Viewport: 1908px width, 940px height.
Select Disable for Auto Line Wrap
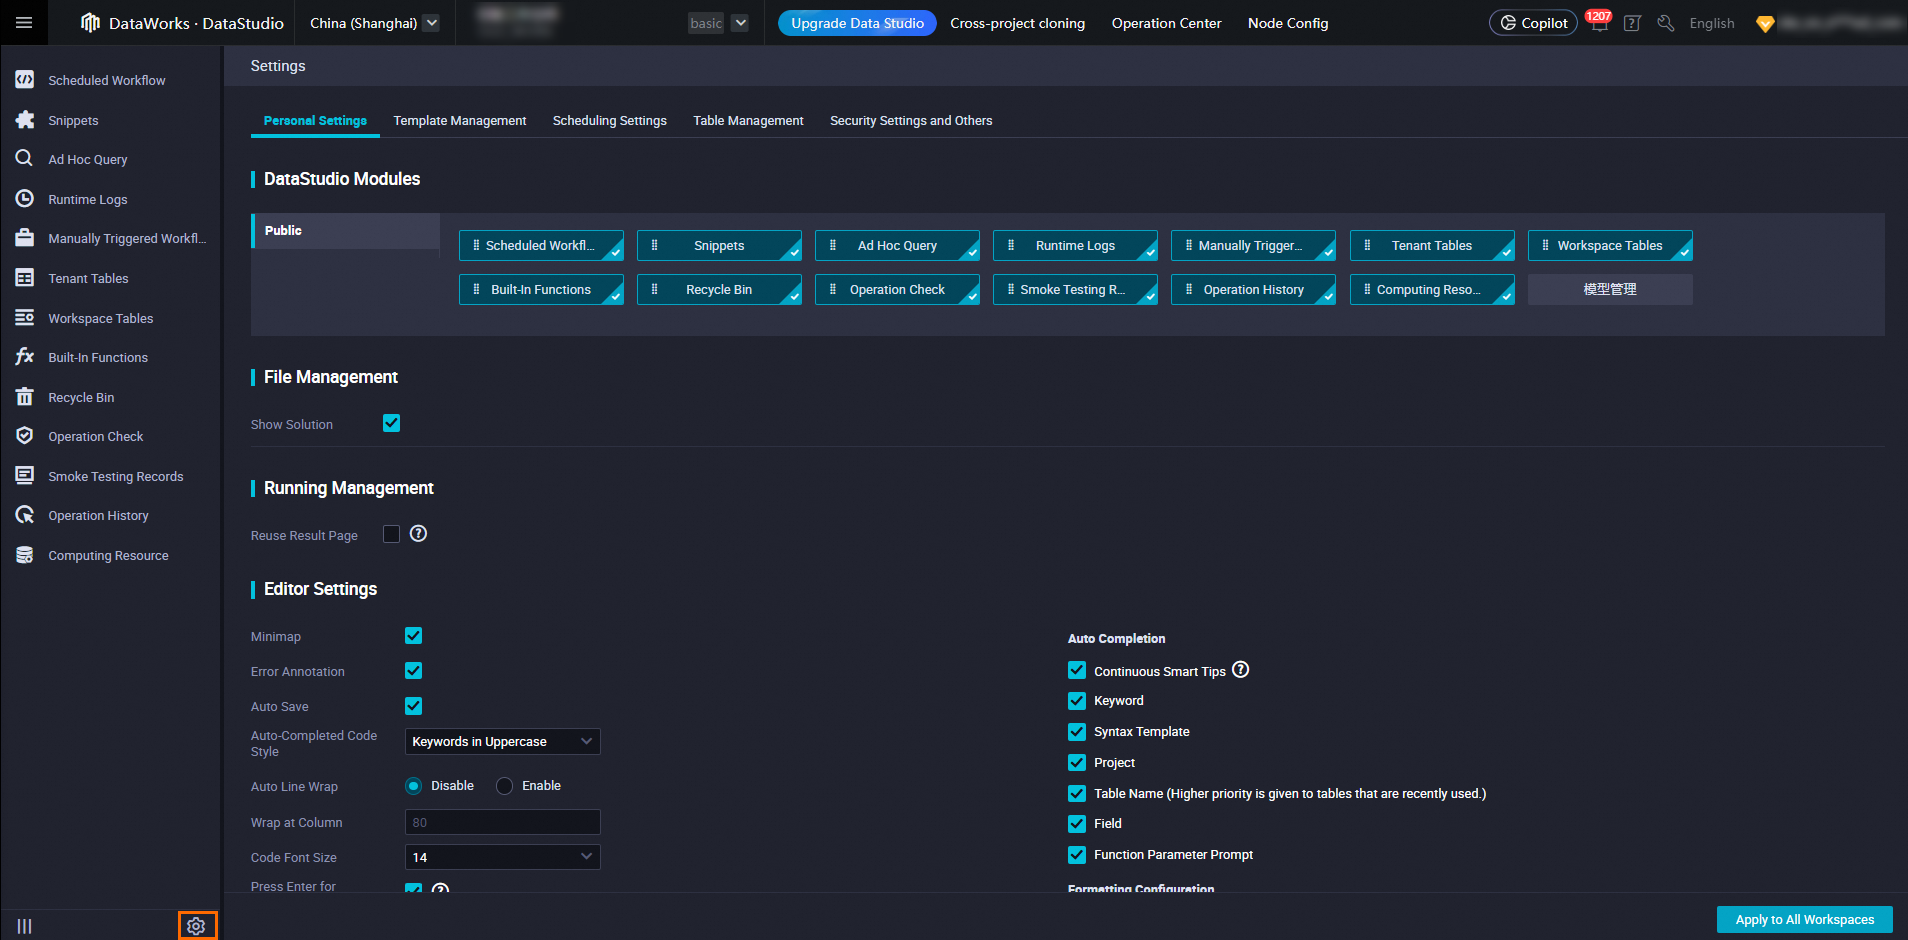tap(413, 786)
